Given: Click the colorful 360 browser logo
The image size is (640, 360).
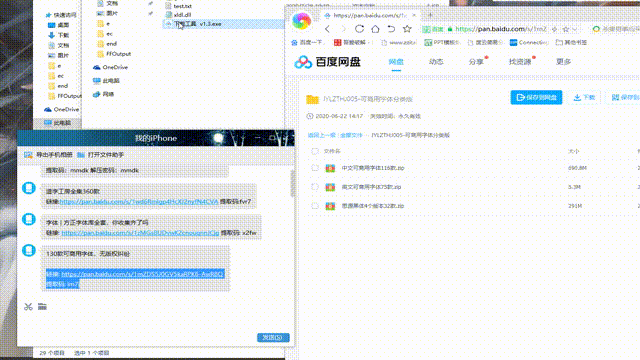Looking at the screenshot, I should tap(302, 20).
